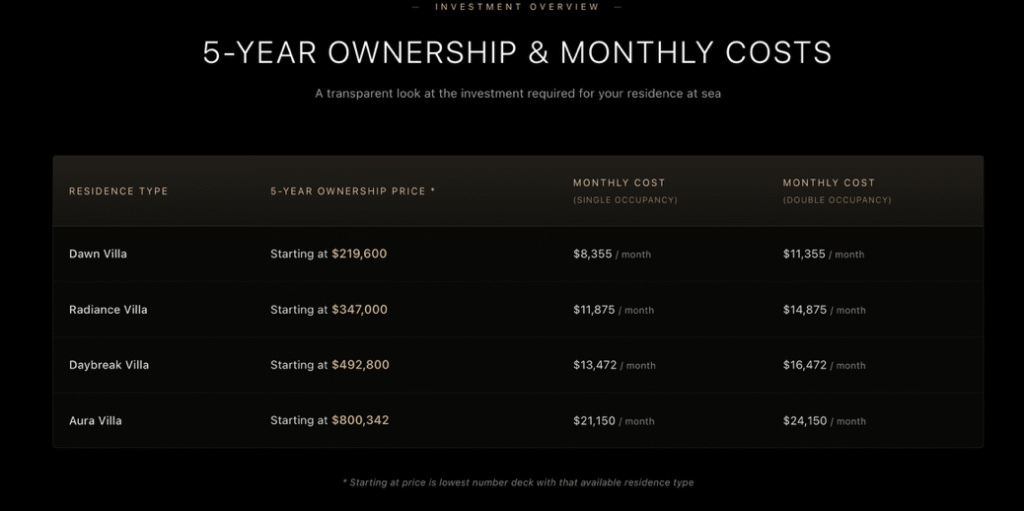Click the $11,355 double occupancy cost
This screenshot has width=1024, height=511.
click(x=804, y=254)
